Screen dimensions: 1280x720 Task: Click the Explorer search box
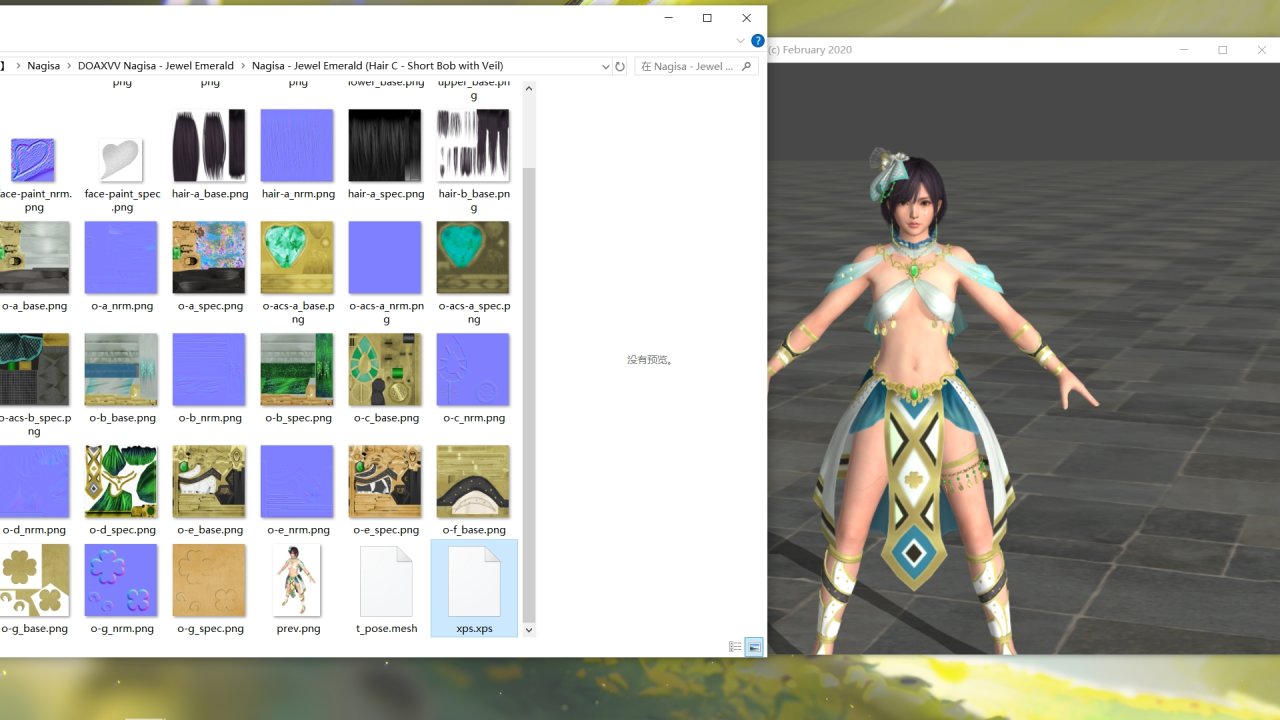point(696,66)
